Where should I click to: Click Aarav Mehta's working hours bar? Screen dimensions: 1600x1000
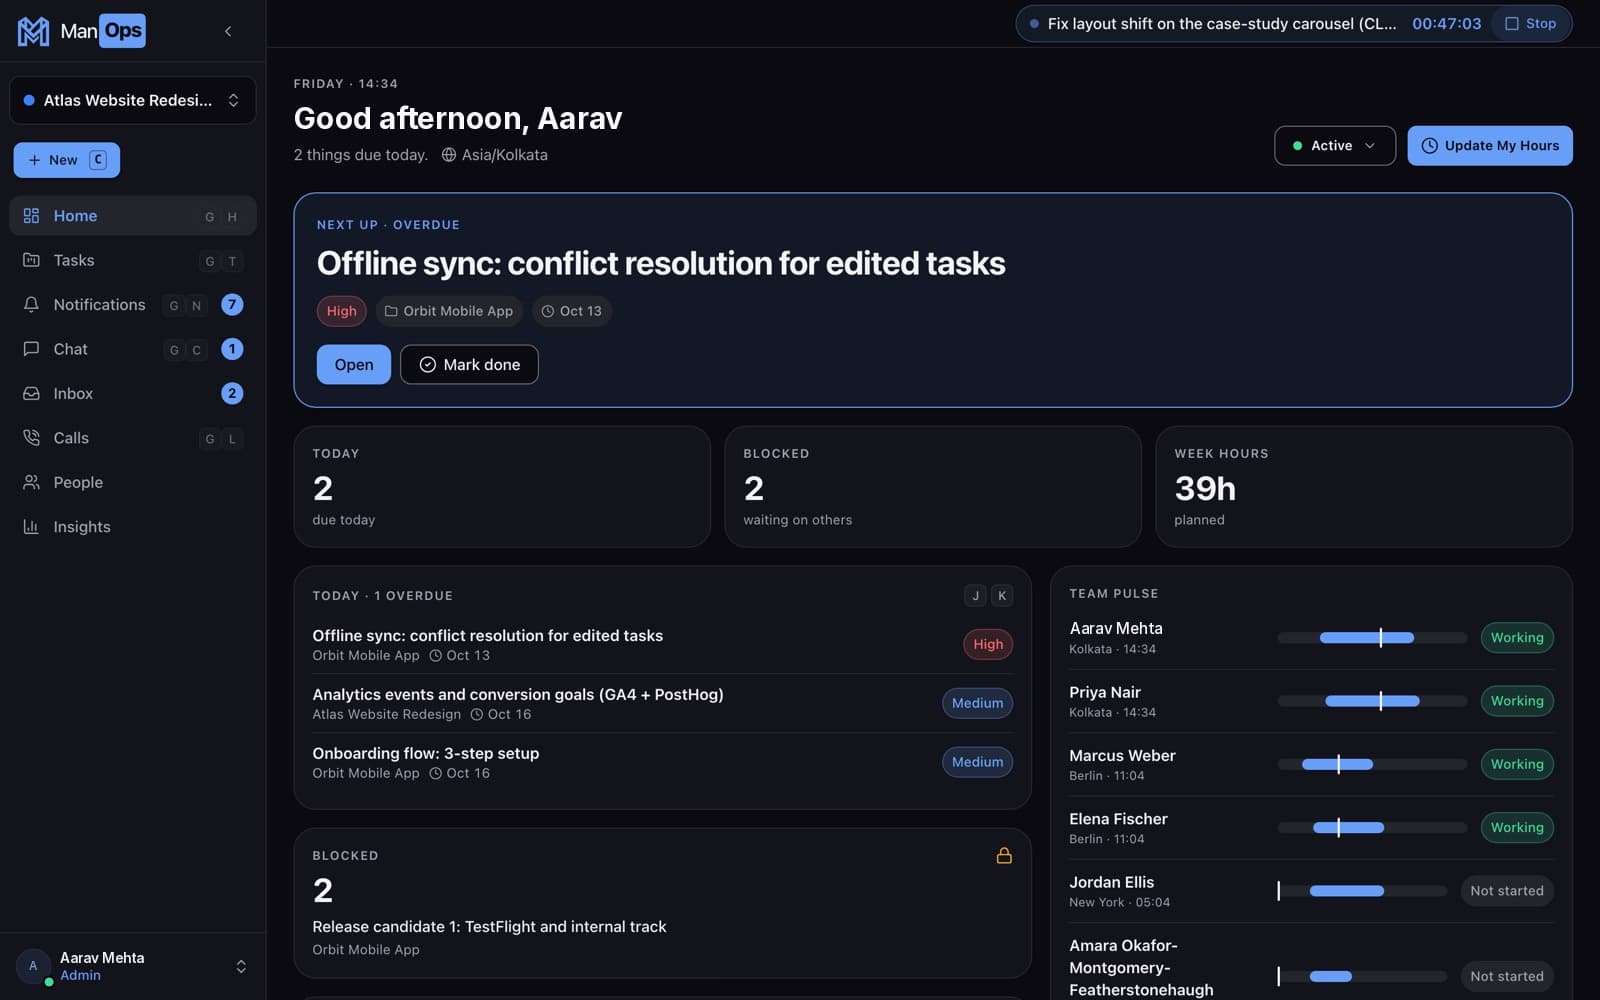1372,638
